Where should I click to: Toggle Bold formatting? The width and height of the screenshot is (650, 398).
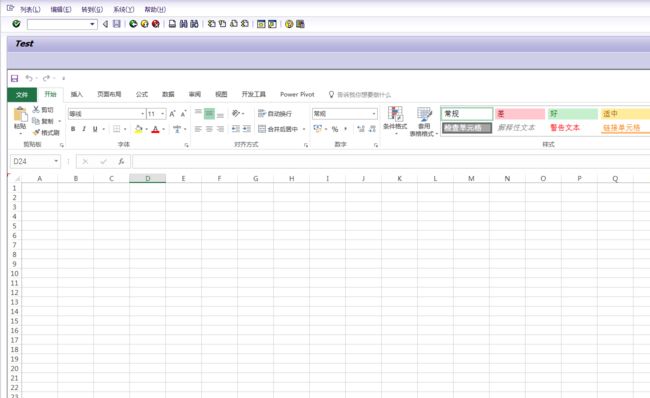pyautogui.click(x=73, y=129)
